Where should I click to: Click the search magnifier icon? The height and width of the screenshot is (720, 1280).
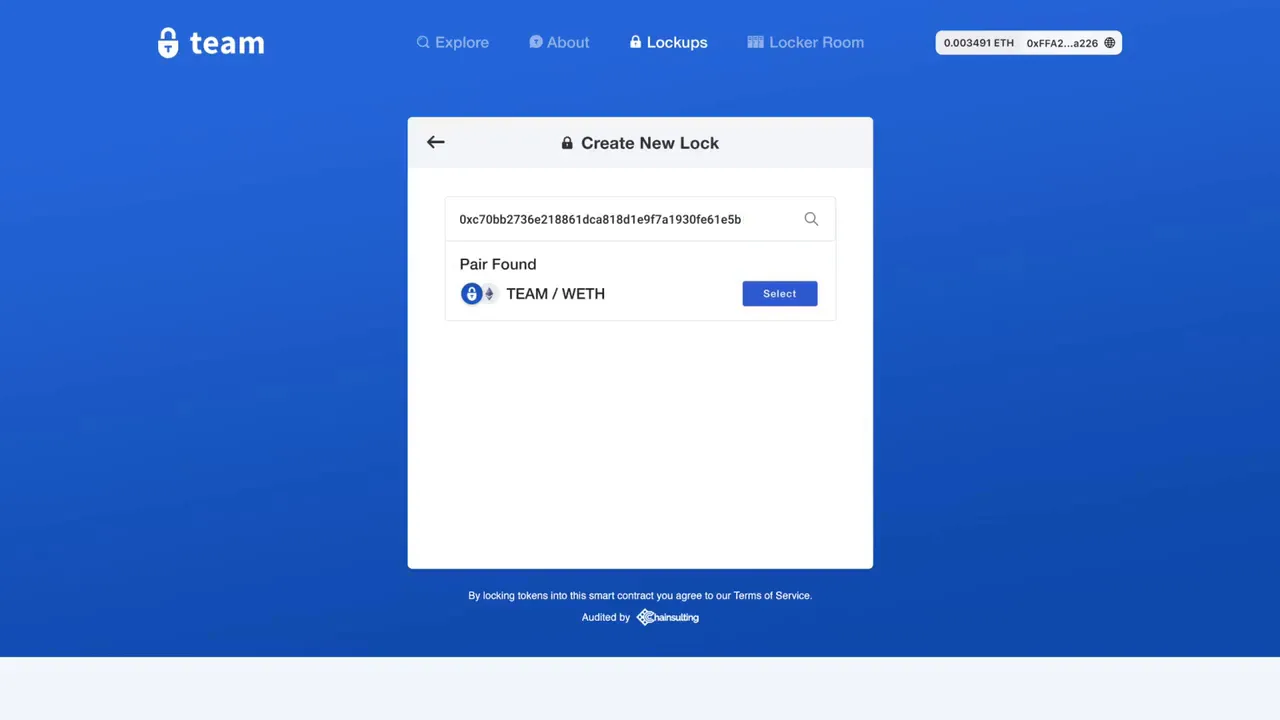click(x=811, y=219)
